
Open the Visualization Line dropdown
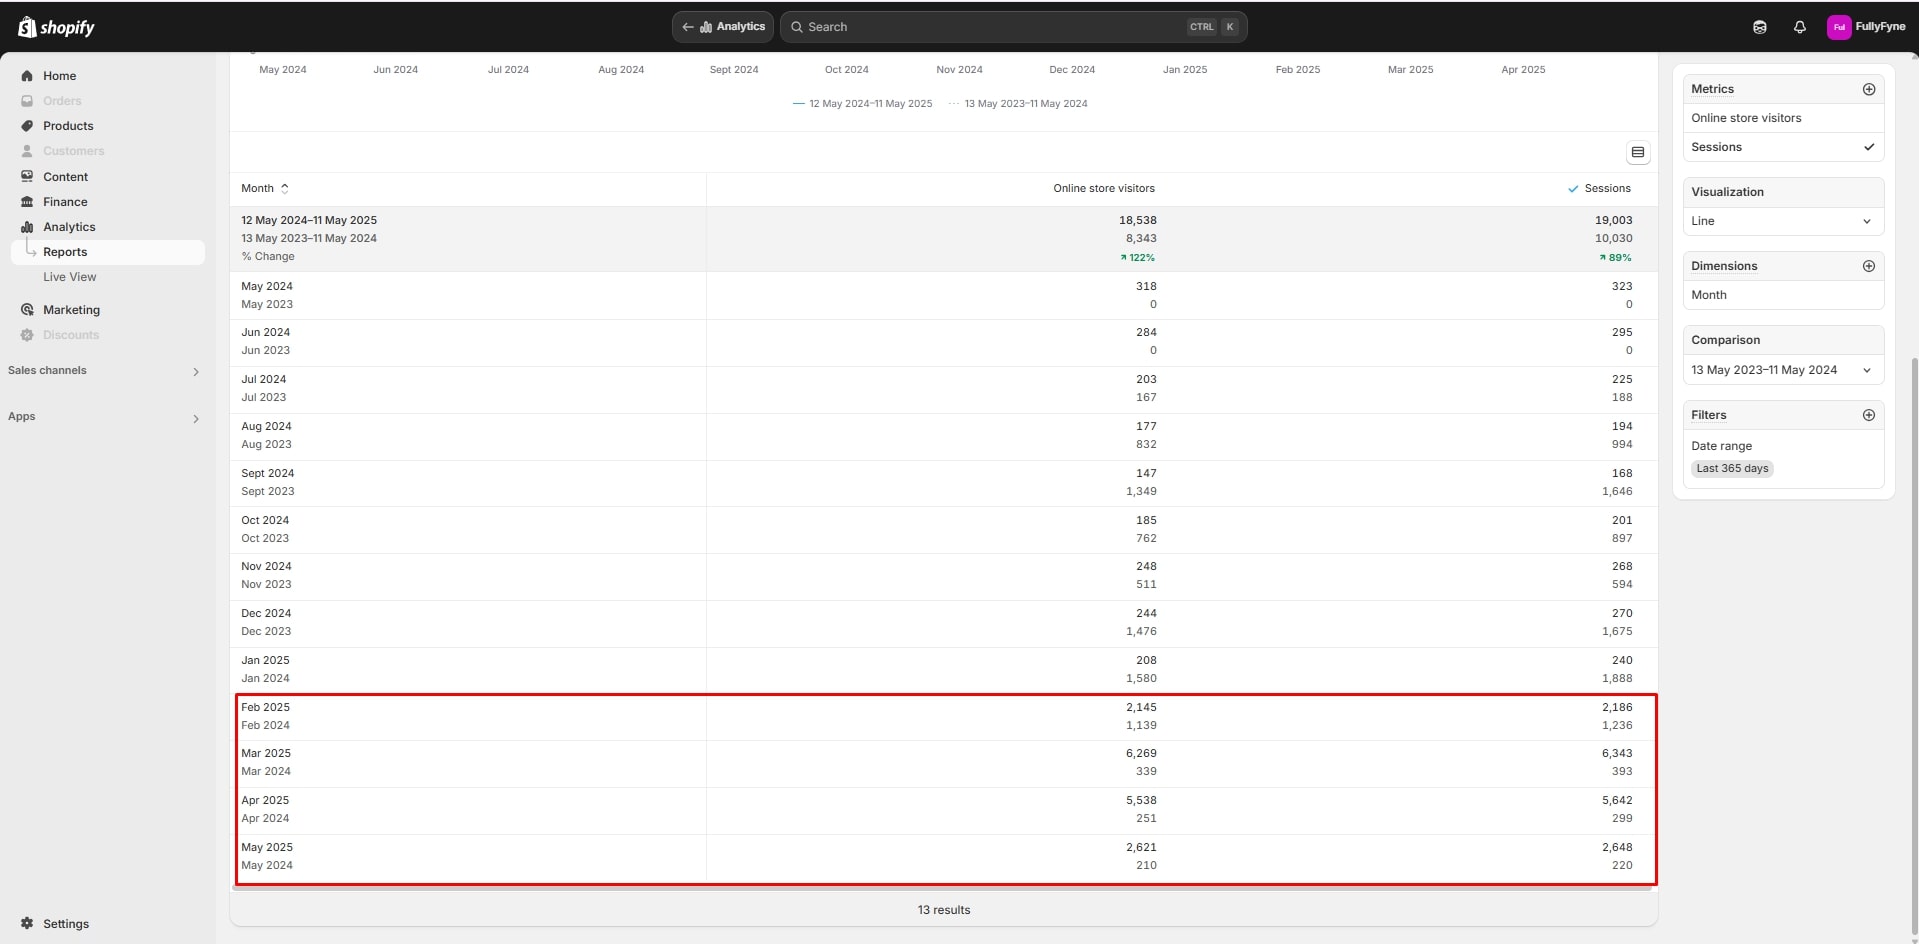(x=1782, y=221)
